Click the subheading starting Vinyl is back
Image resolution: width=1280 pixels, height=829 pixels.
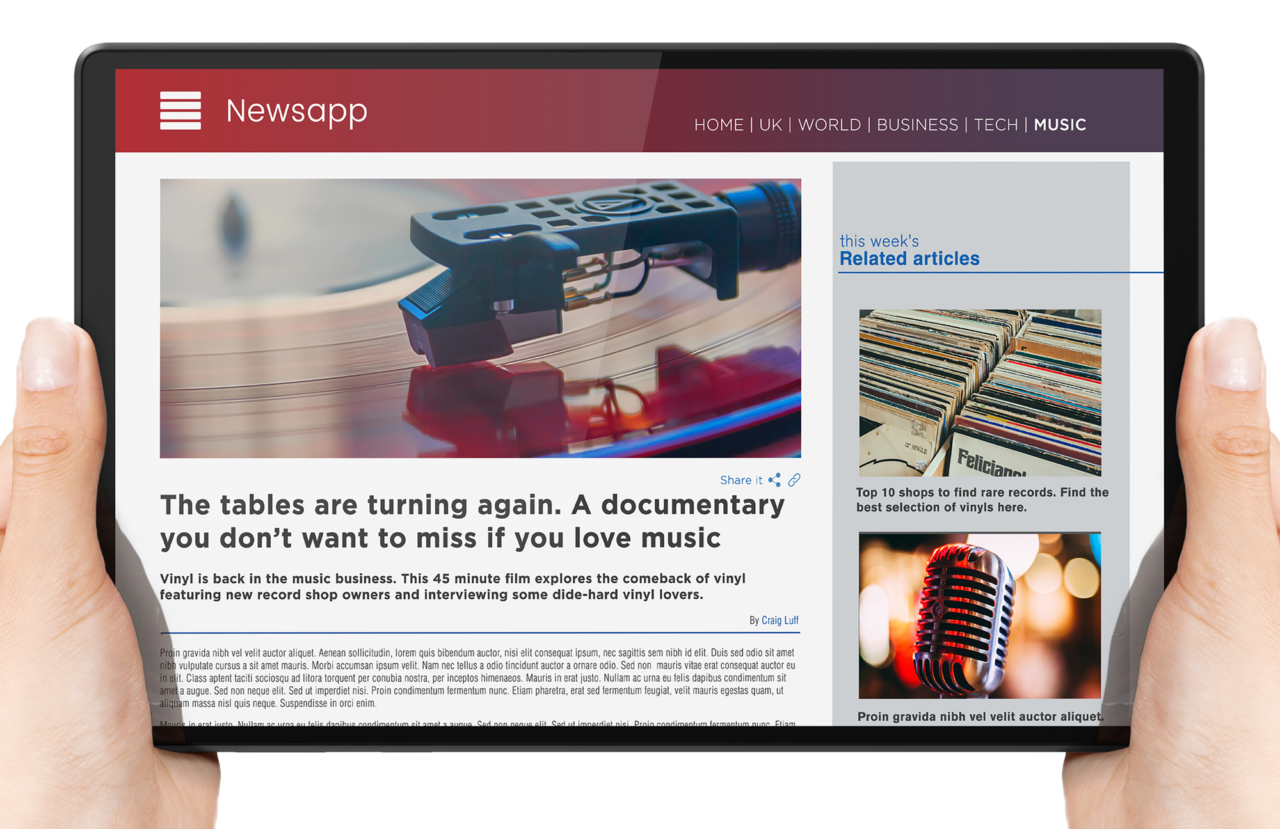click(453, 587)
